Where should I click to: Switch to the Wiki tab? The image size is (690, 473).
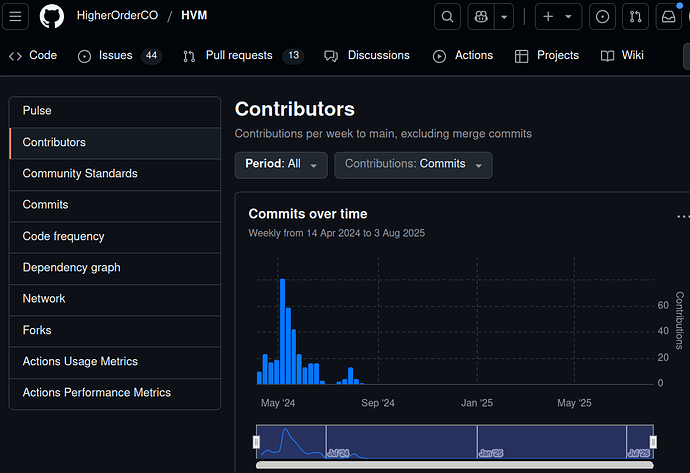[x=622, y=55]
